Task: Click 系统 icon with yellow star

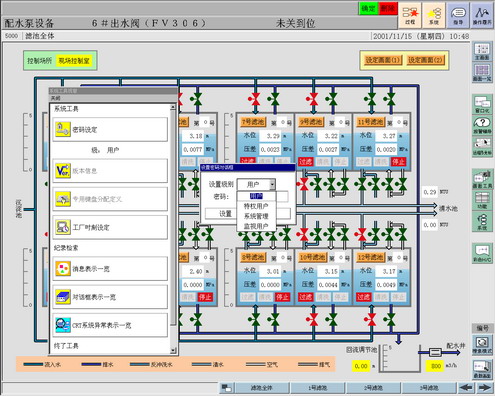Action: (x=434, y=15)
